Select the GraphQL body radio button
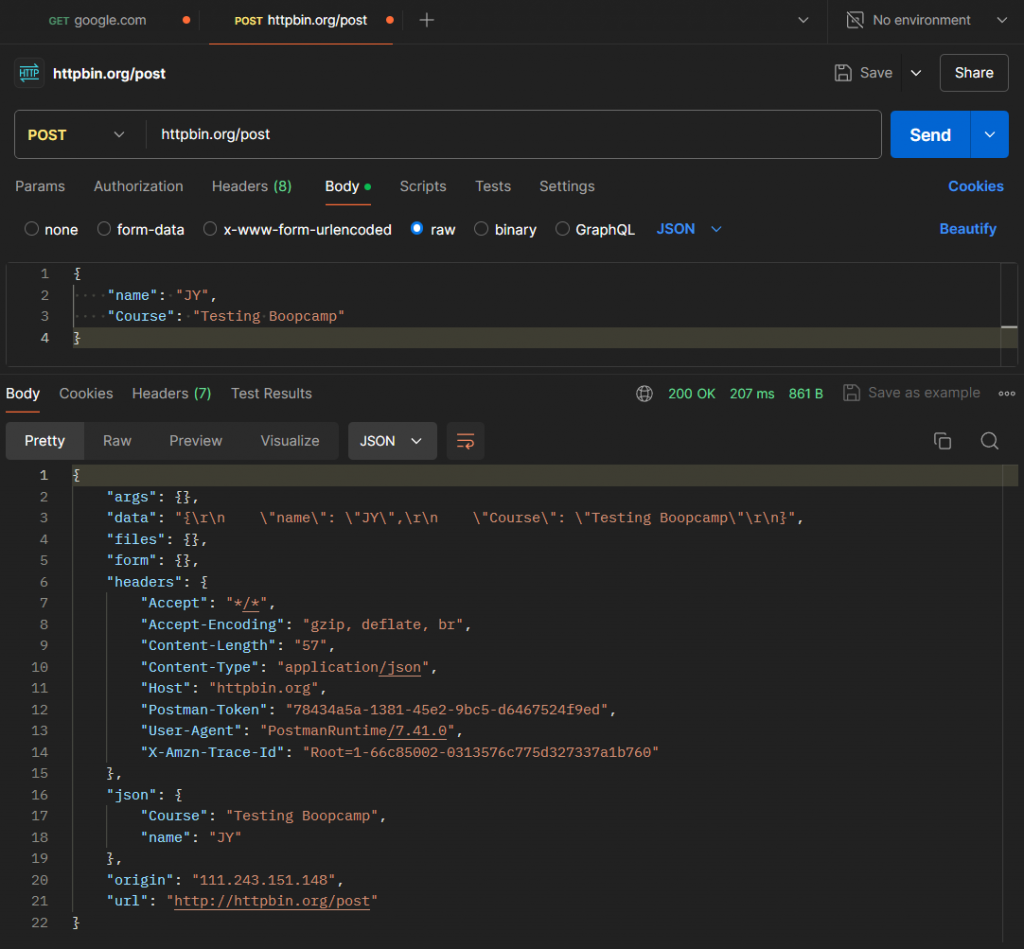The image size is (1024, 949). tap(562, 229)
